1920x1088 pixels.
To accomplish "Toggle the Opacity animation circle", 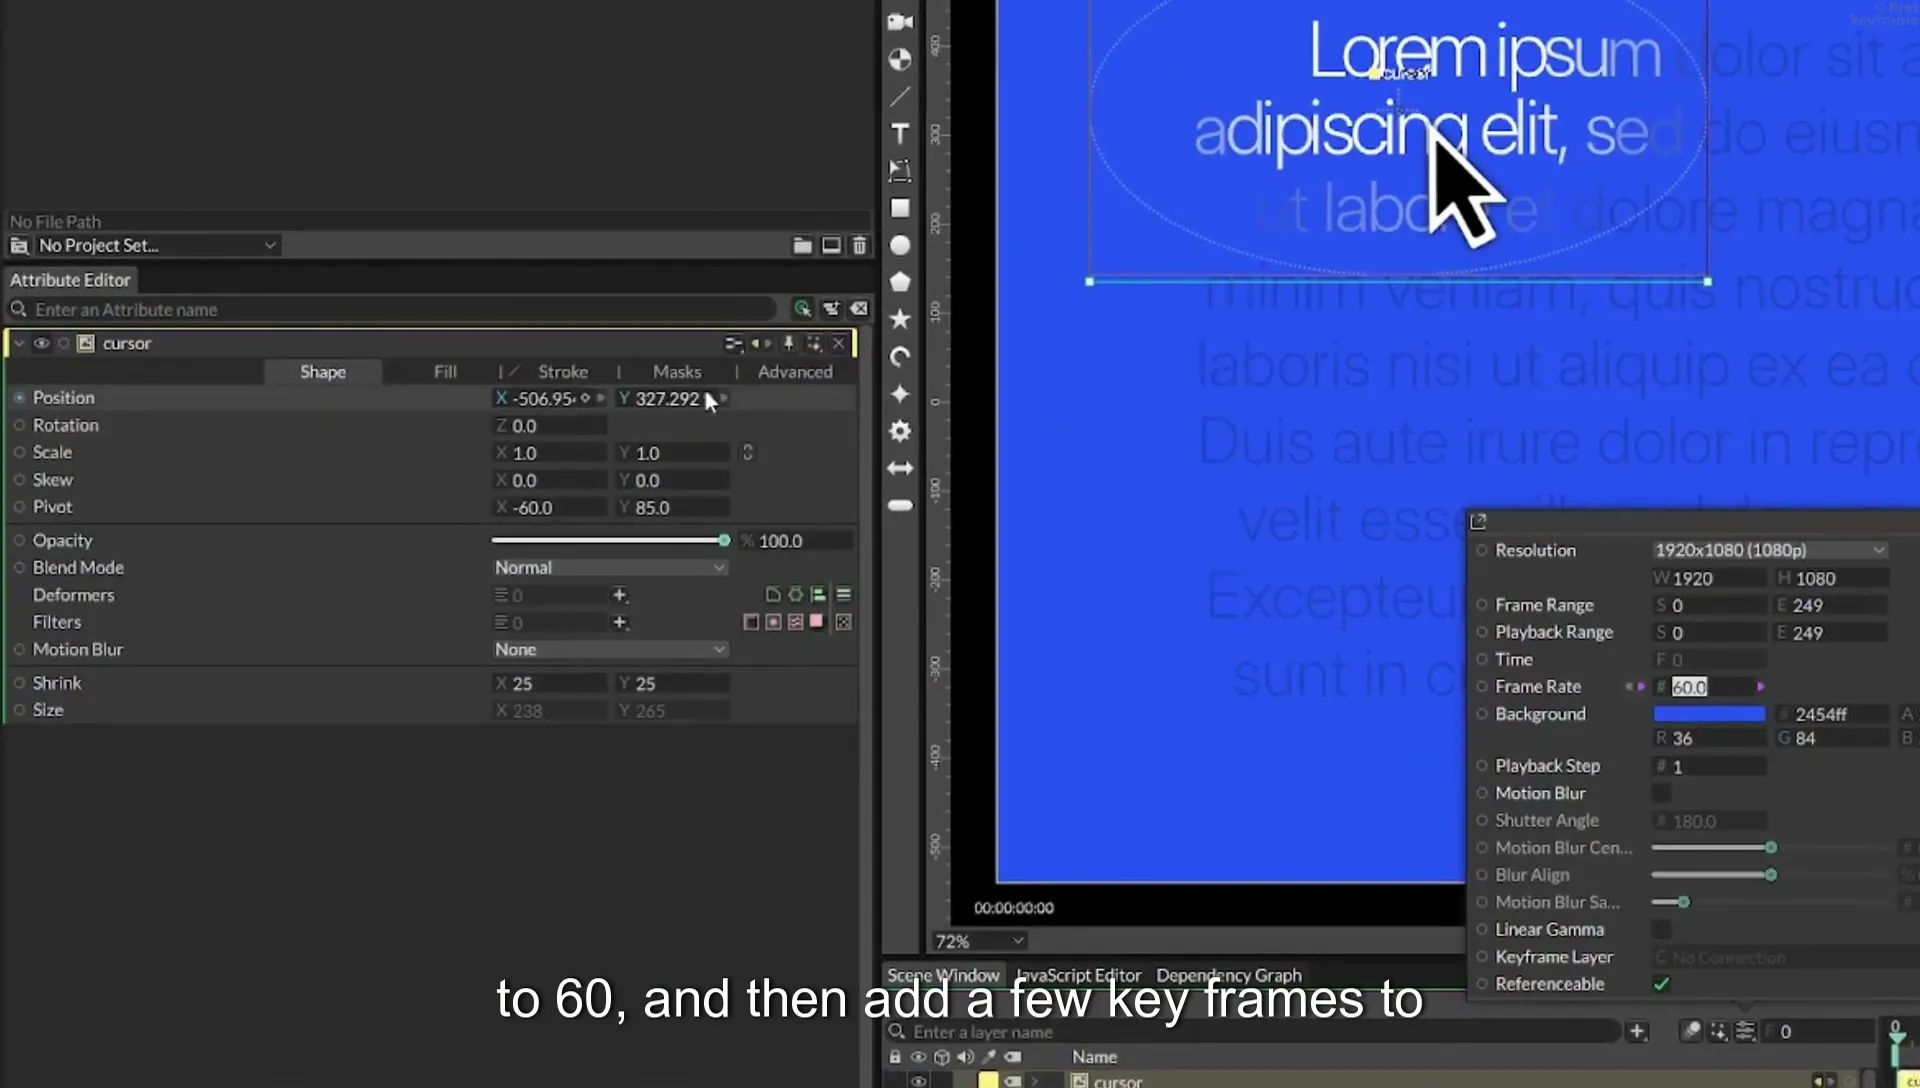I will click(19, 540).
